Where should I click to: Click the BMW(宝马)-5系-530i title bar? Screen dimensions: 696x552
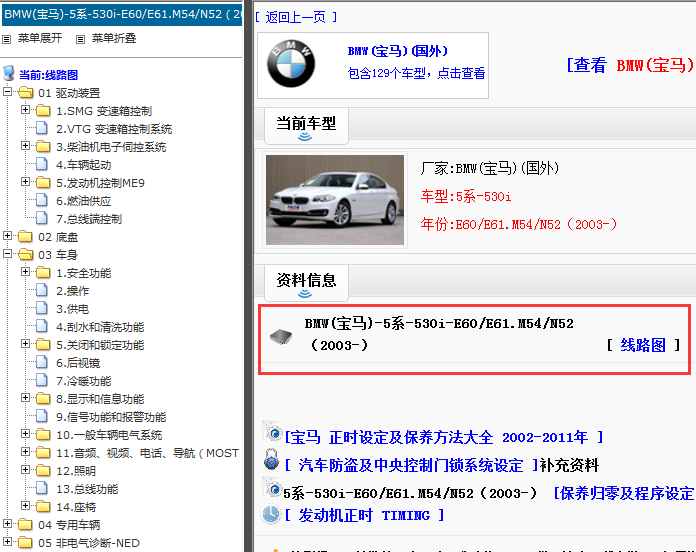click(122, 14)
